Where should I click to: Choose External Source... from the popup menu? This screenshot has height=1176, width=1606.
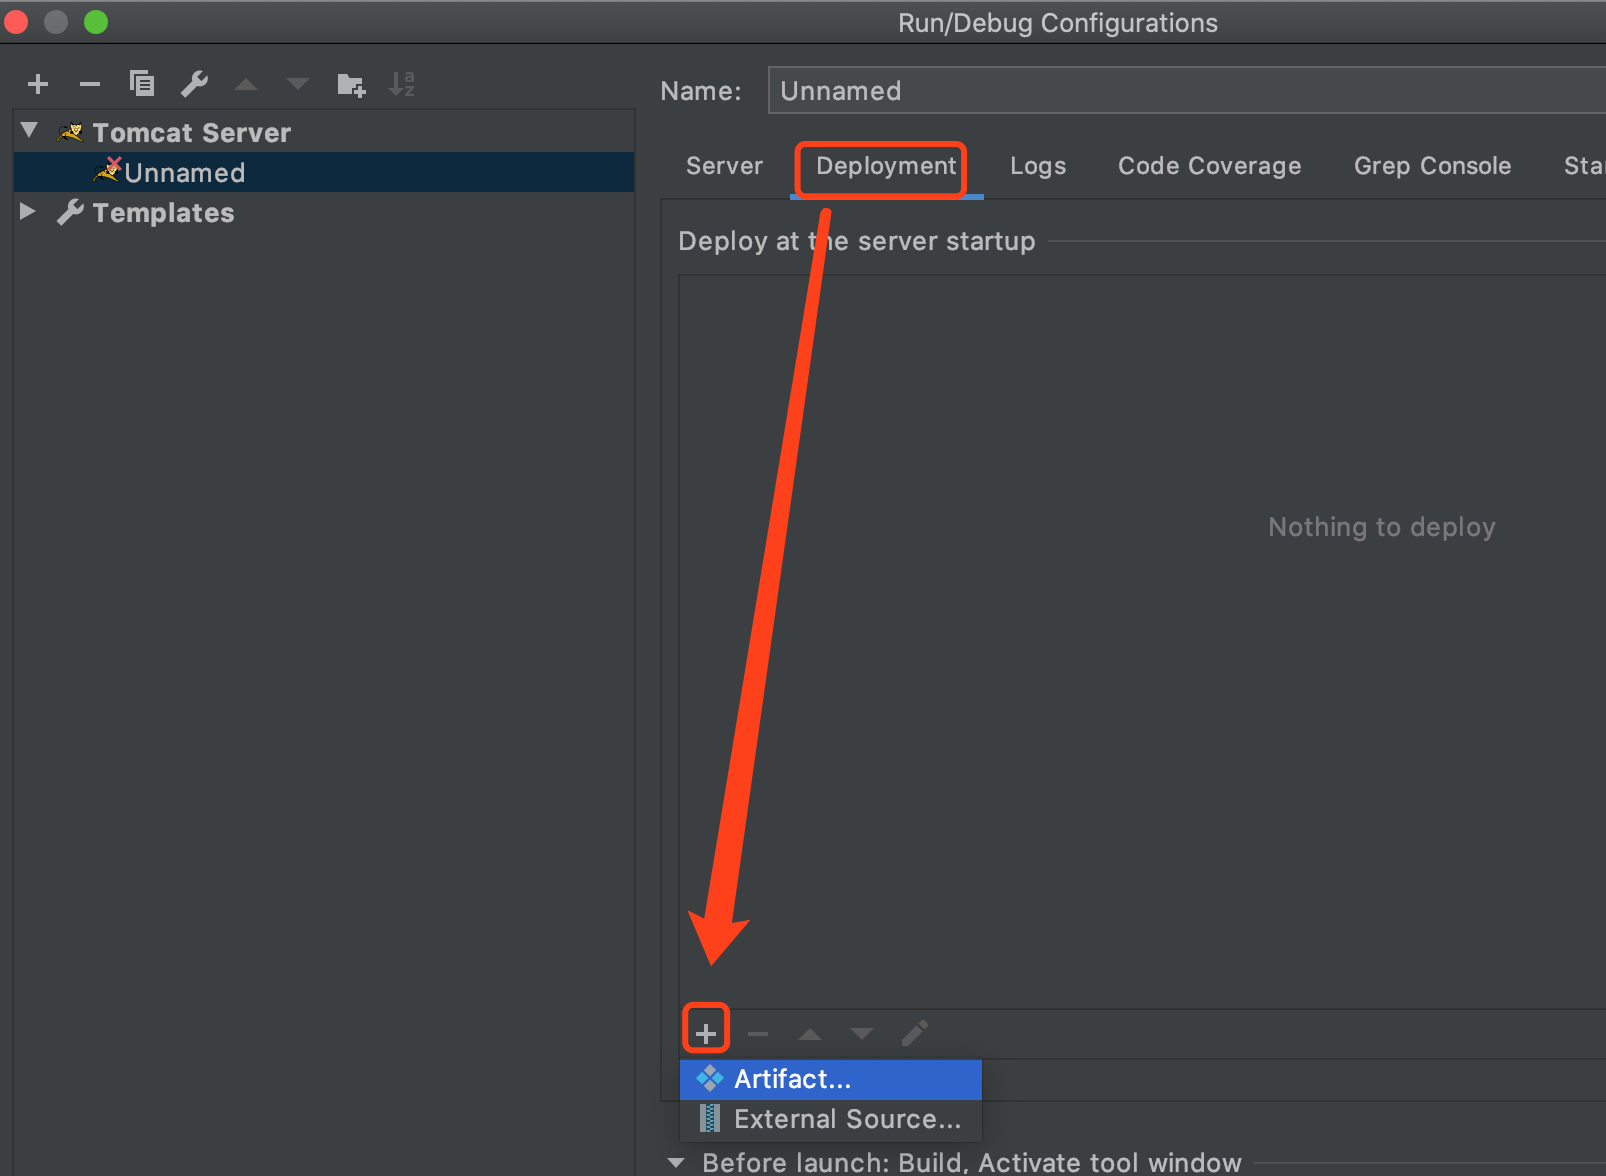(830, 1119)
